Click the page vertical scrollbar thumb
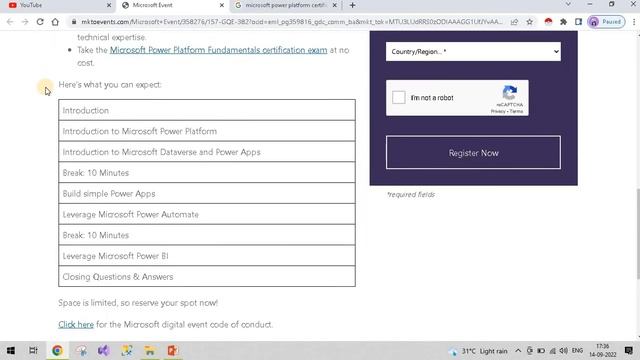This screenshot has height=360, width=640. pos(637,234)
